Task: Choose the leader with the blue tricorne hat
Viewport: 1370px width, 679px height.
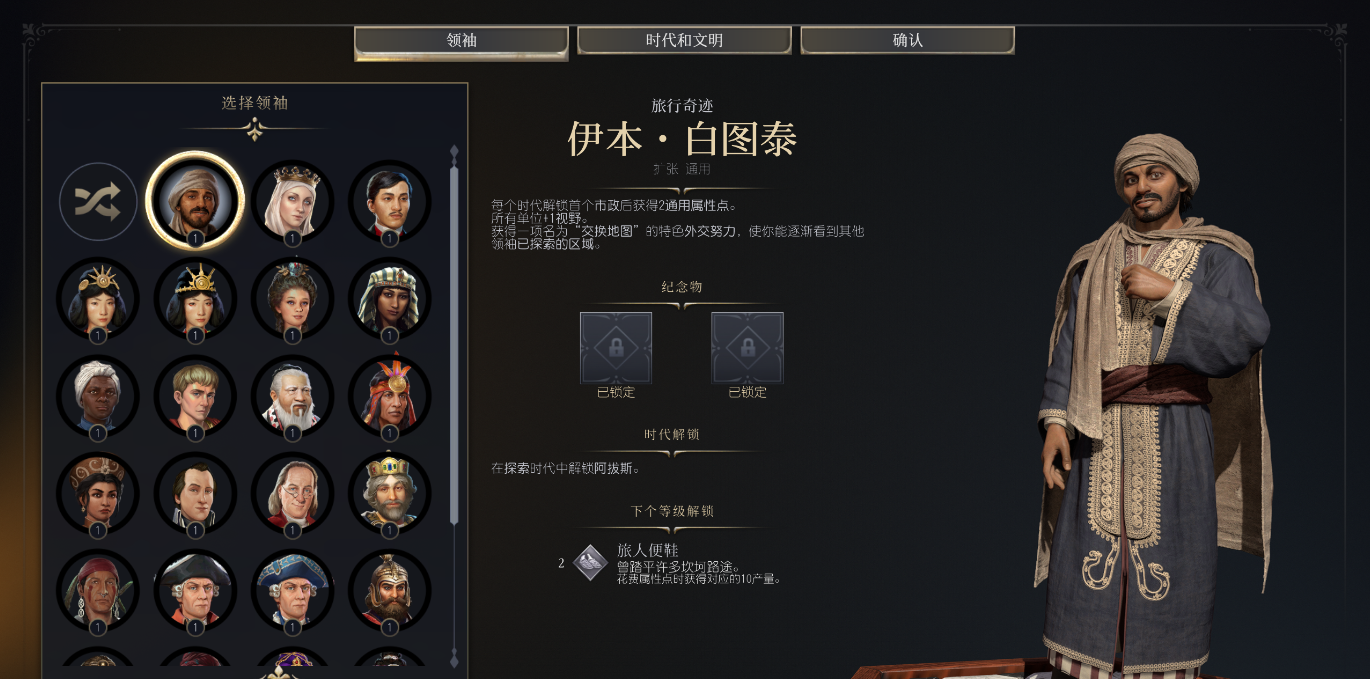Action: pyautogui.click(x=292, y=590)
